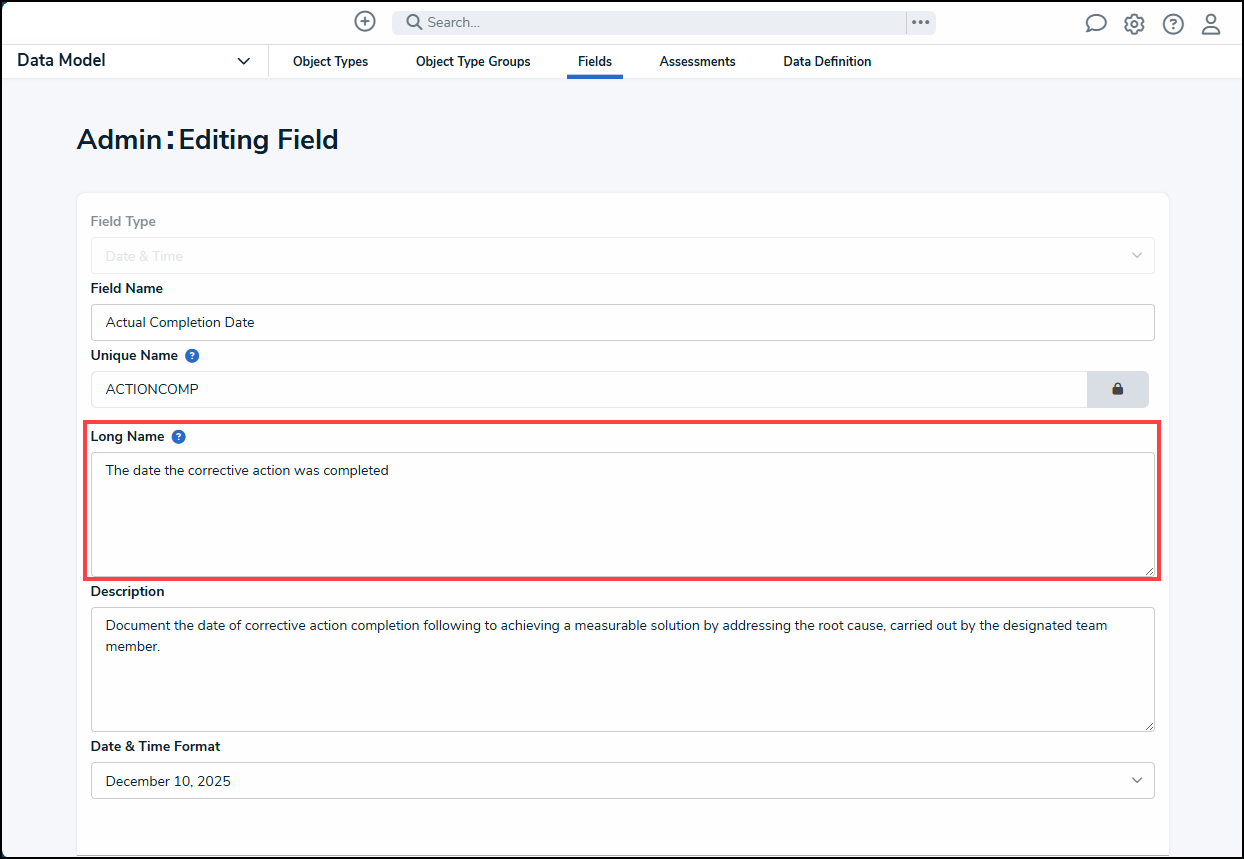Expand the Field Type dropdown
The height and width of the screenshot is (859, 1244).
[622, 256]
